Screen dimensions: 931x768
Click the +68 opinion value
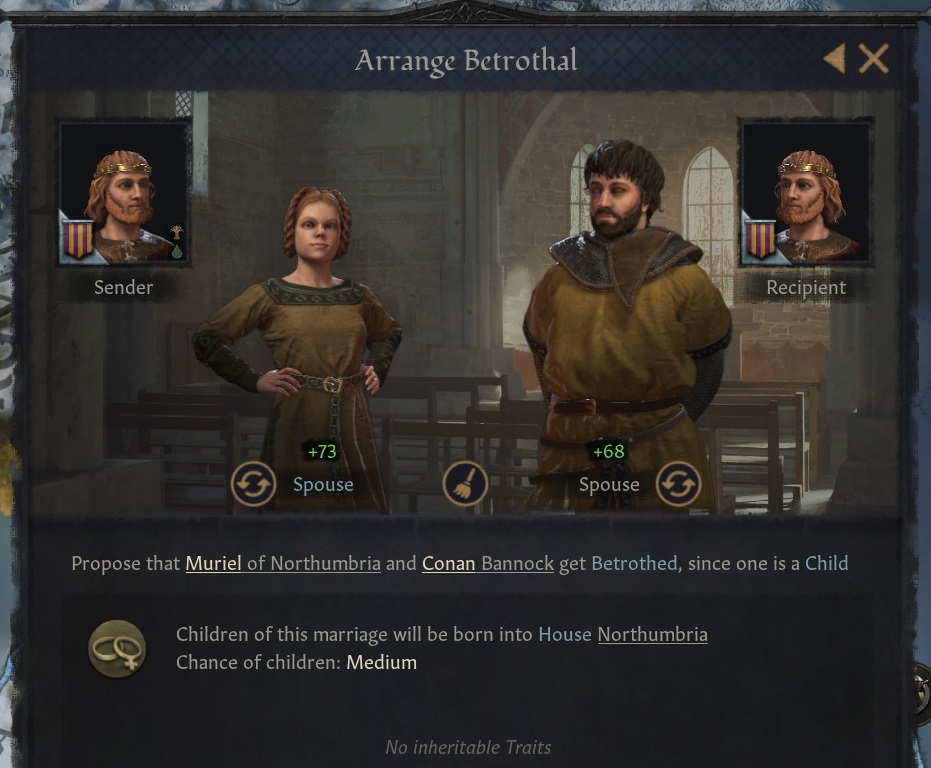[609, 451]
